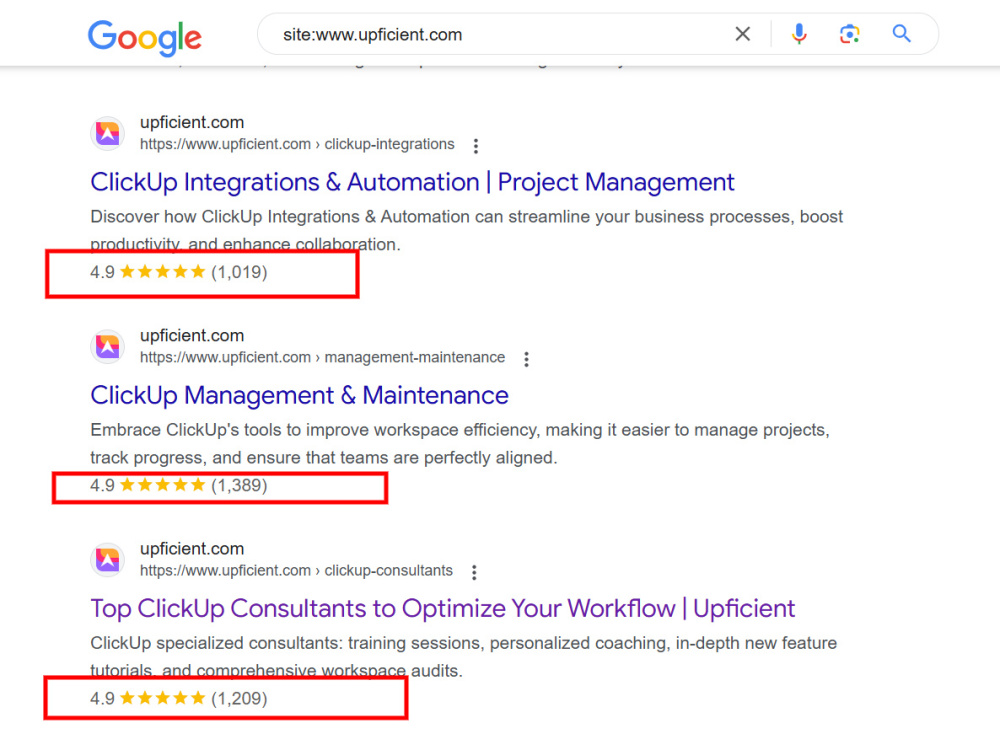
Task: Click the Google logo
Action: tap(145, 37)
